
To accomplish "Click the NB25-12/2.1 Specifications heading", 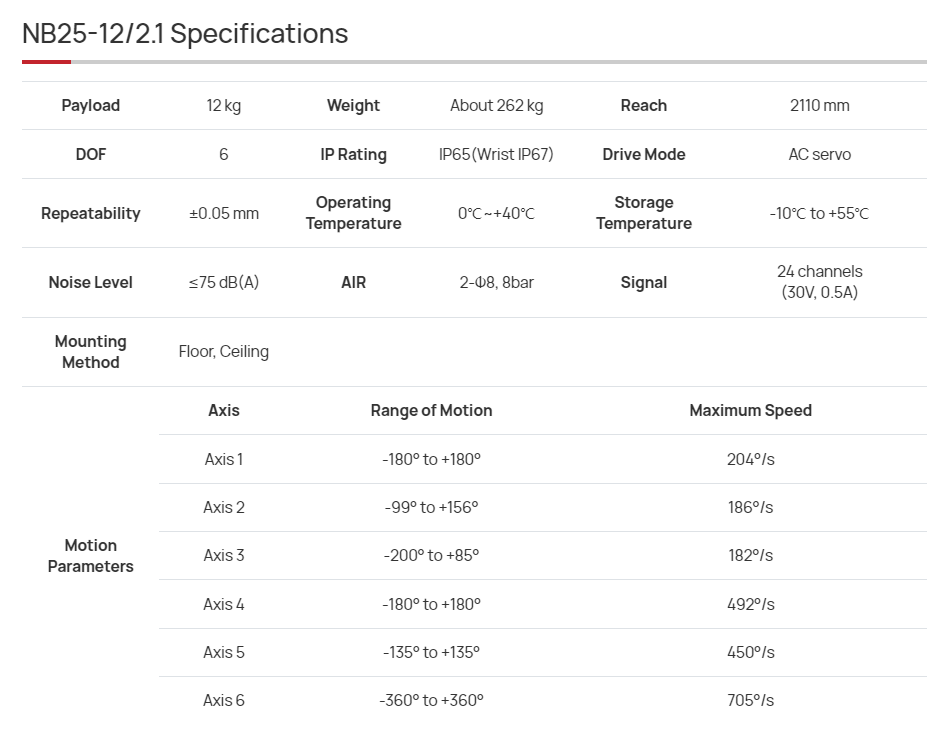I will click(x=185, y=33).
